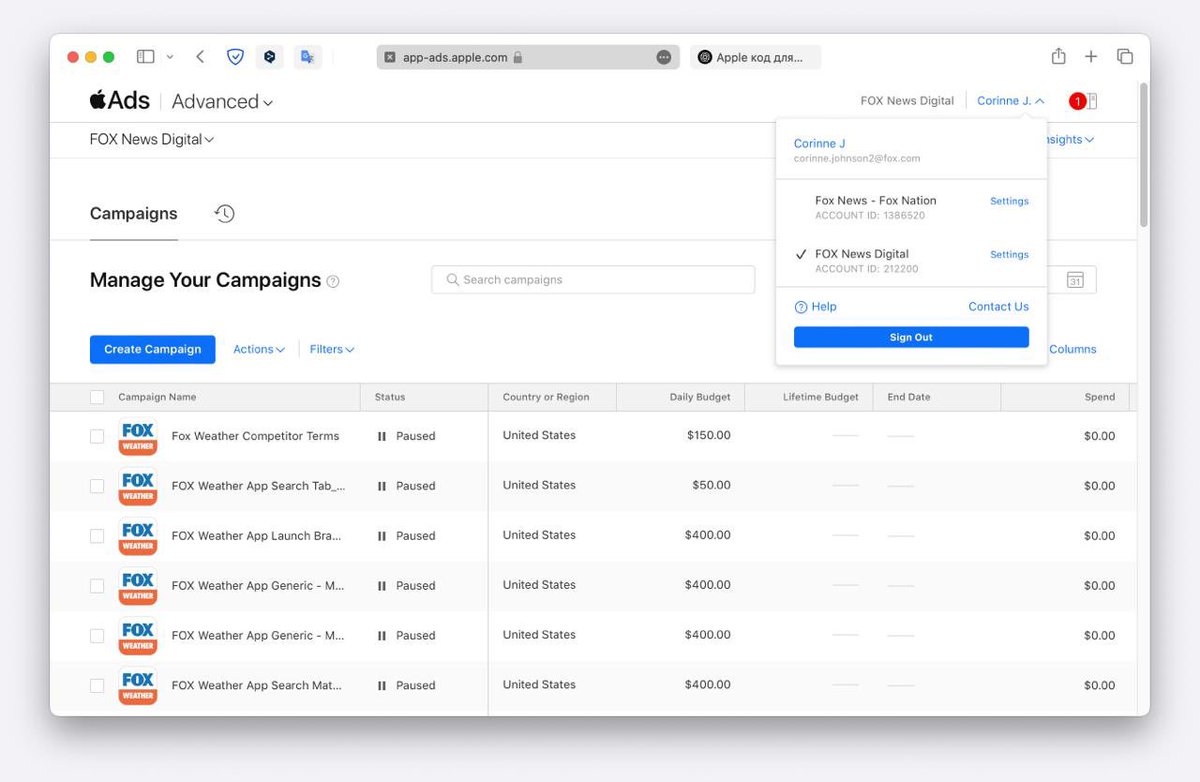Image resolution: width=1200 pixels, height=782 pixels.
Task: Collapse the Corinne J. user menu
Action: coord(1011,101)
